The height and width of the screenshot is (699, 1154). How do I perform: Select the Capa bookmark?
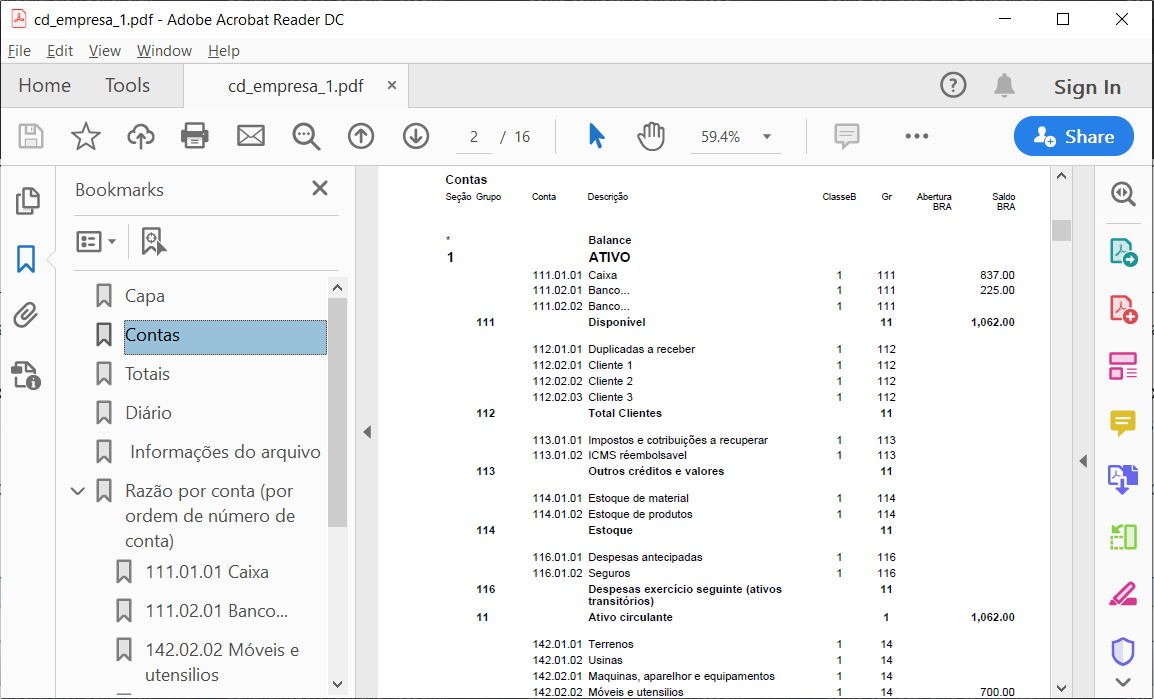pyautogui.click(x=145, y=296)
